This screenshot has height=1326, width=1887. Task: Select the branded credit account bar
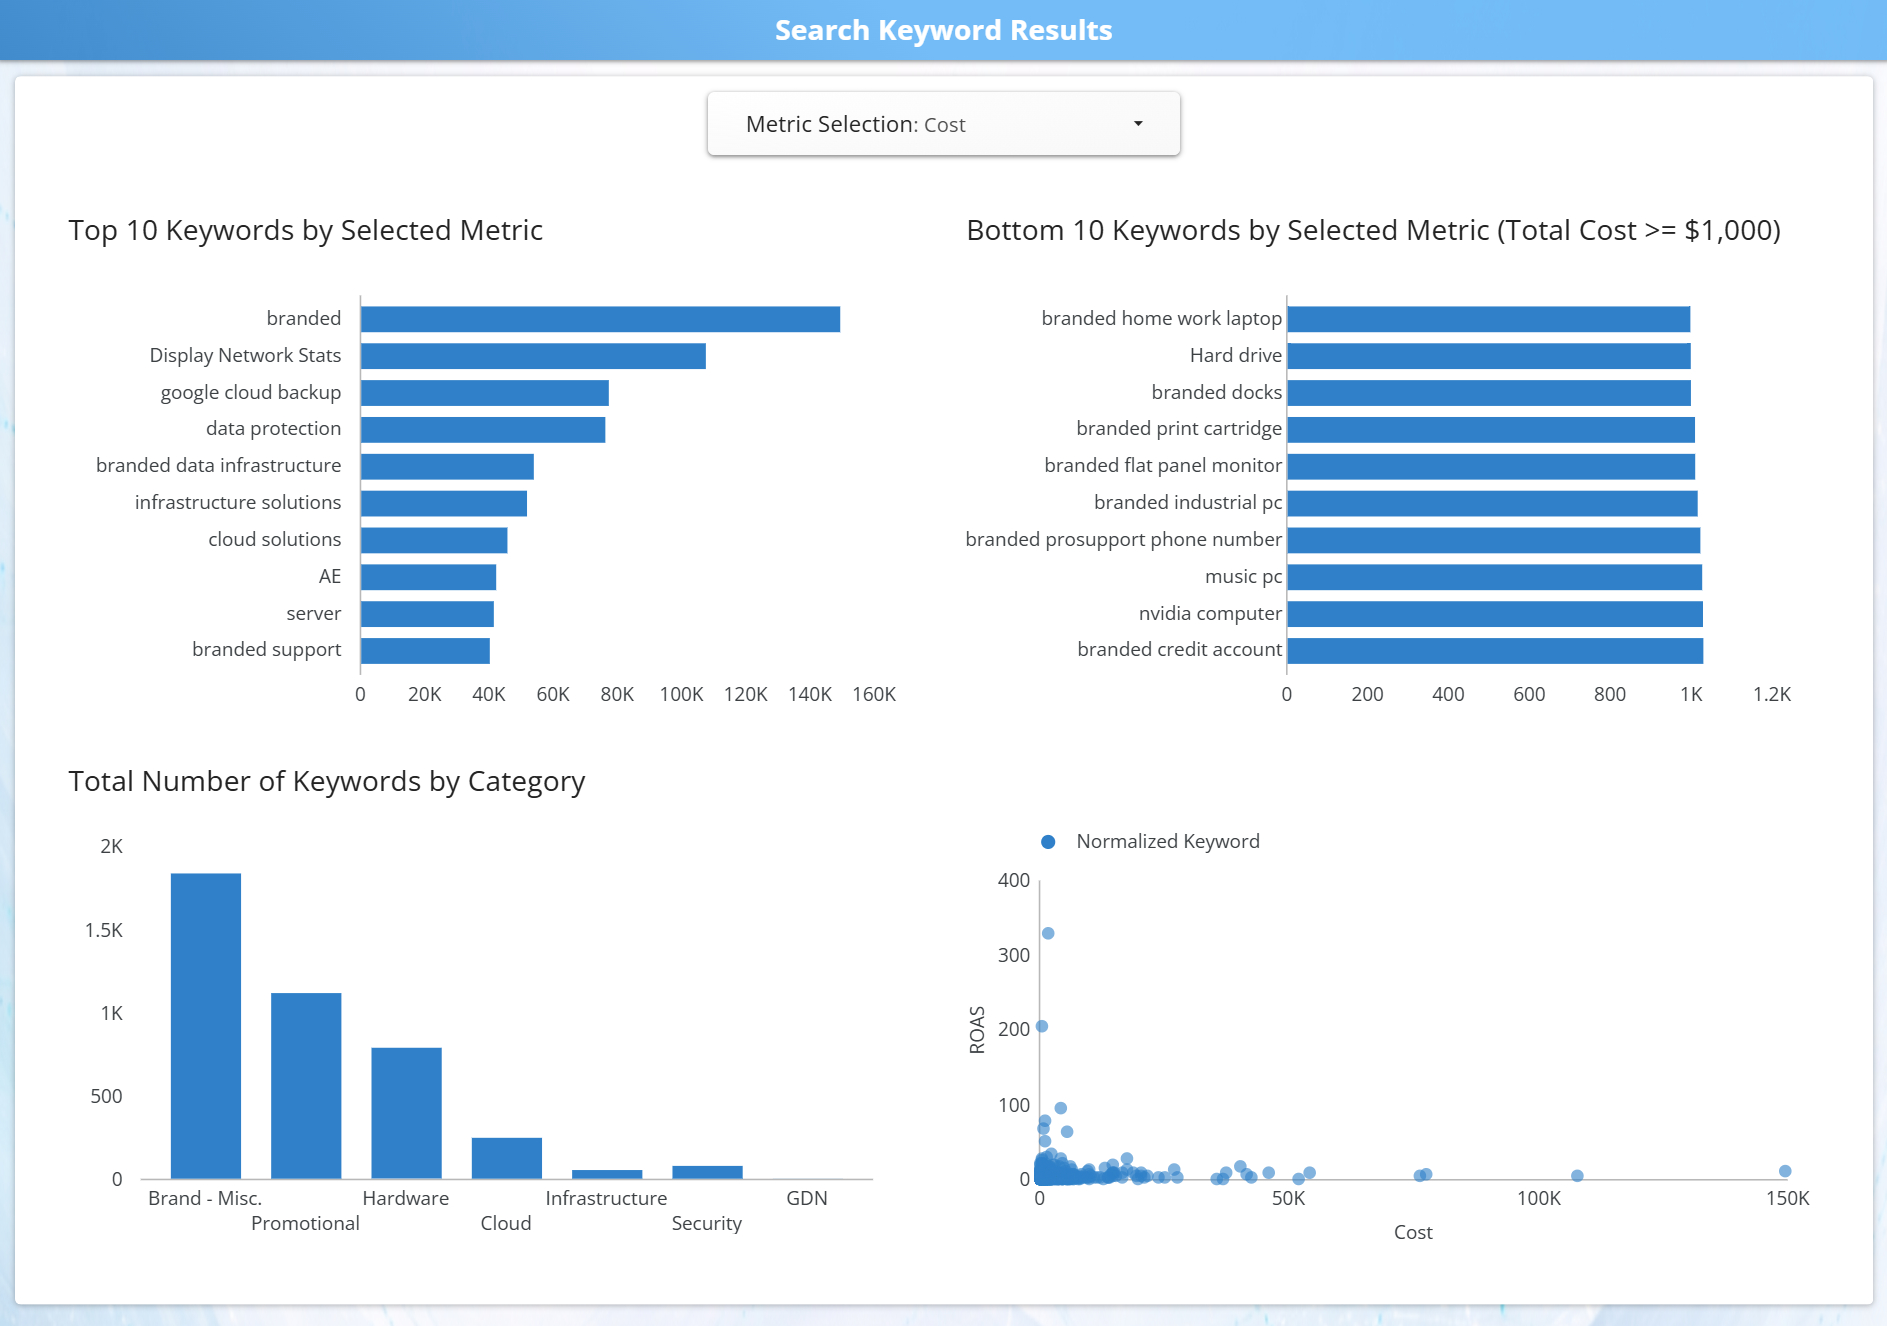click(1494, 649)
